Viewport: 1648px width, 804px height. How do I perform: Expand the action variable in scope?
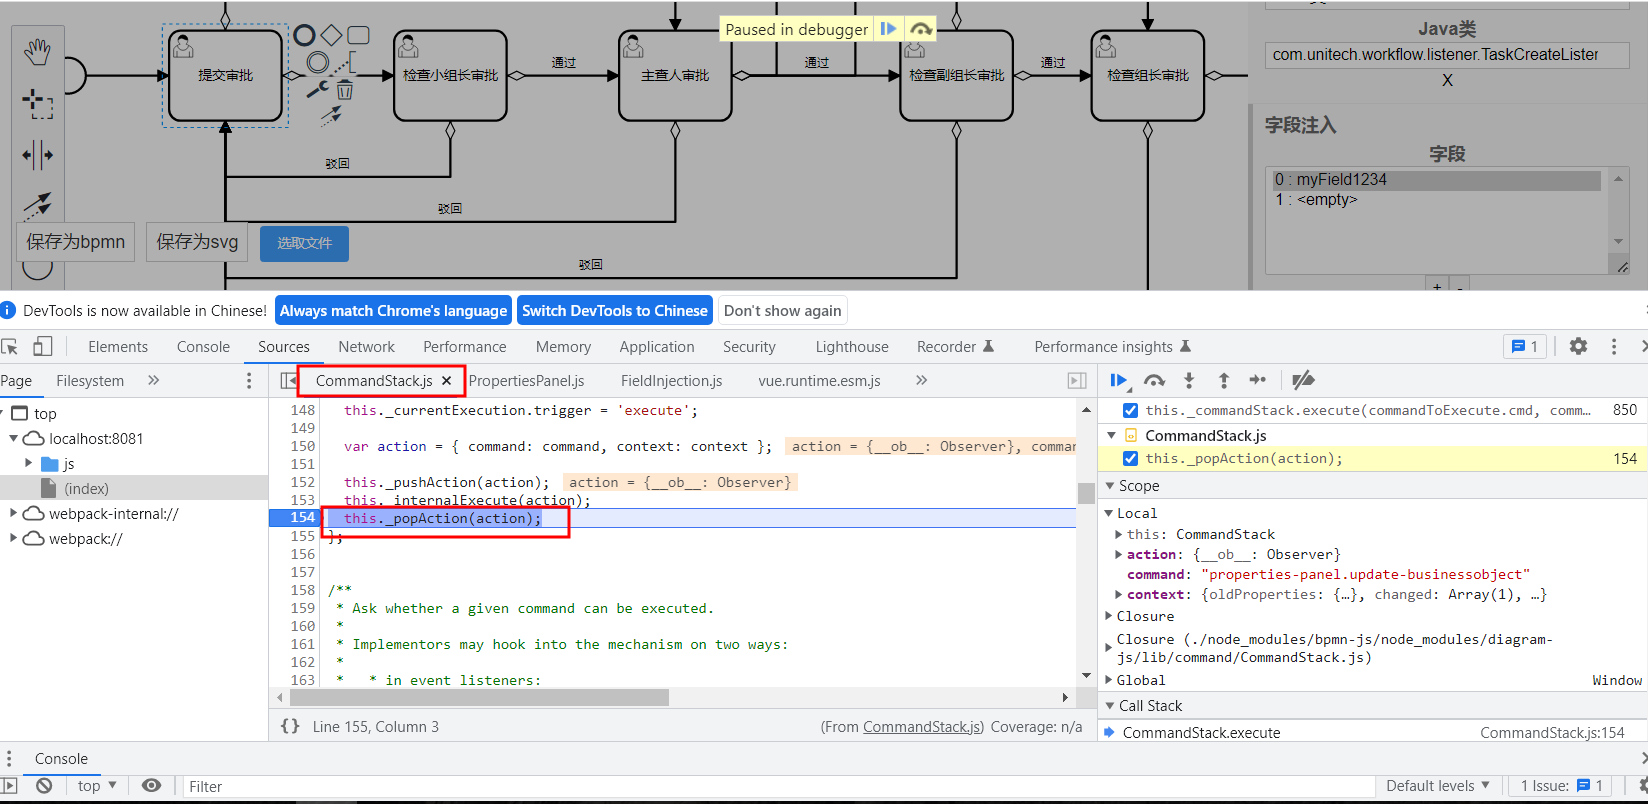(1119, 554)
